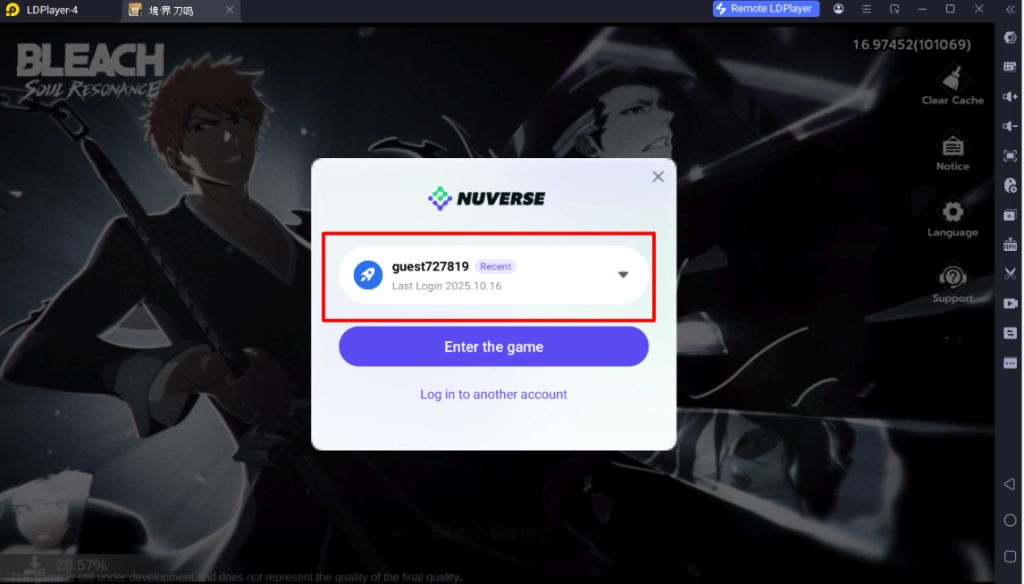Click the fullscreen icon in sidebar
Image resolution: width=1024 pixels, height=584 pixels.
click(1010, 155)
